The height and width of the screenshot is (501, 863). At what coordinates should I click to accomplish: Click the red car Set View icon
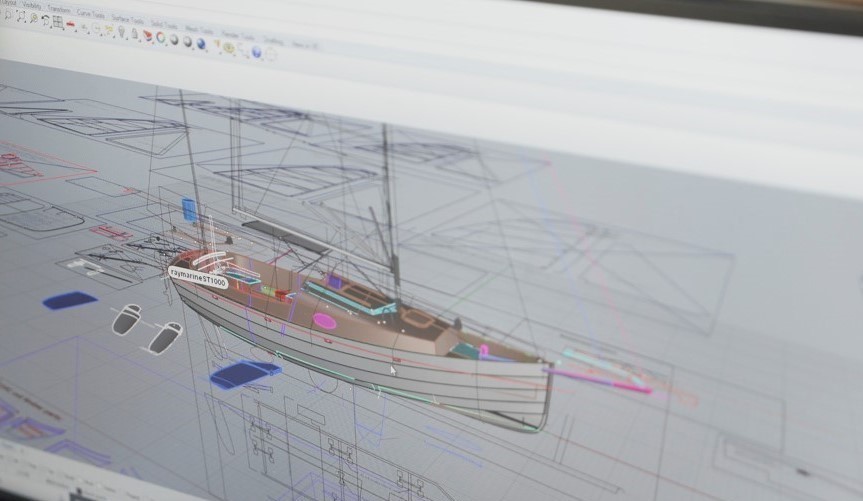[71, 25]
